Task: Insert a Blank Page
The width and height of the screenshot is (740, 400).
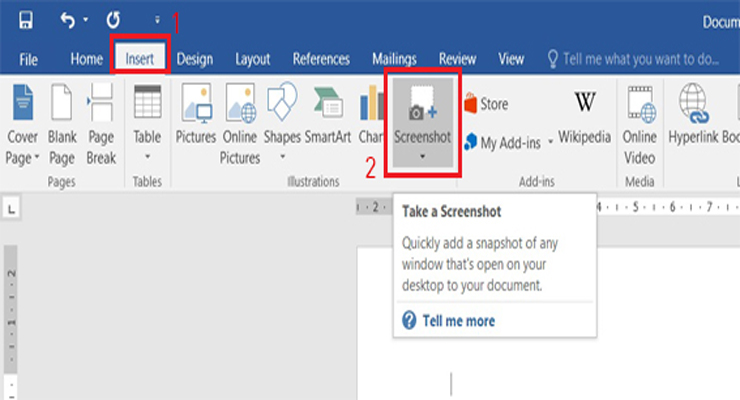Action: (62, 125)
